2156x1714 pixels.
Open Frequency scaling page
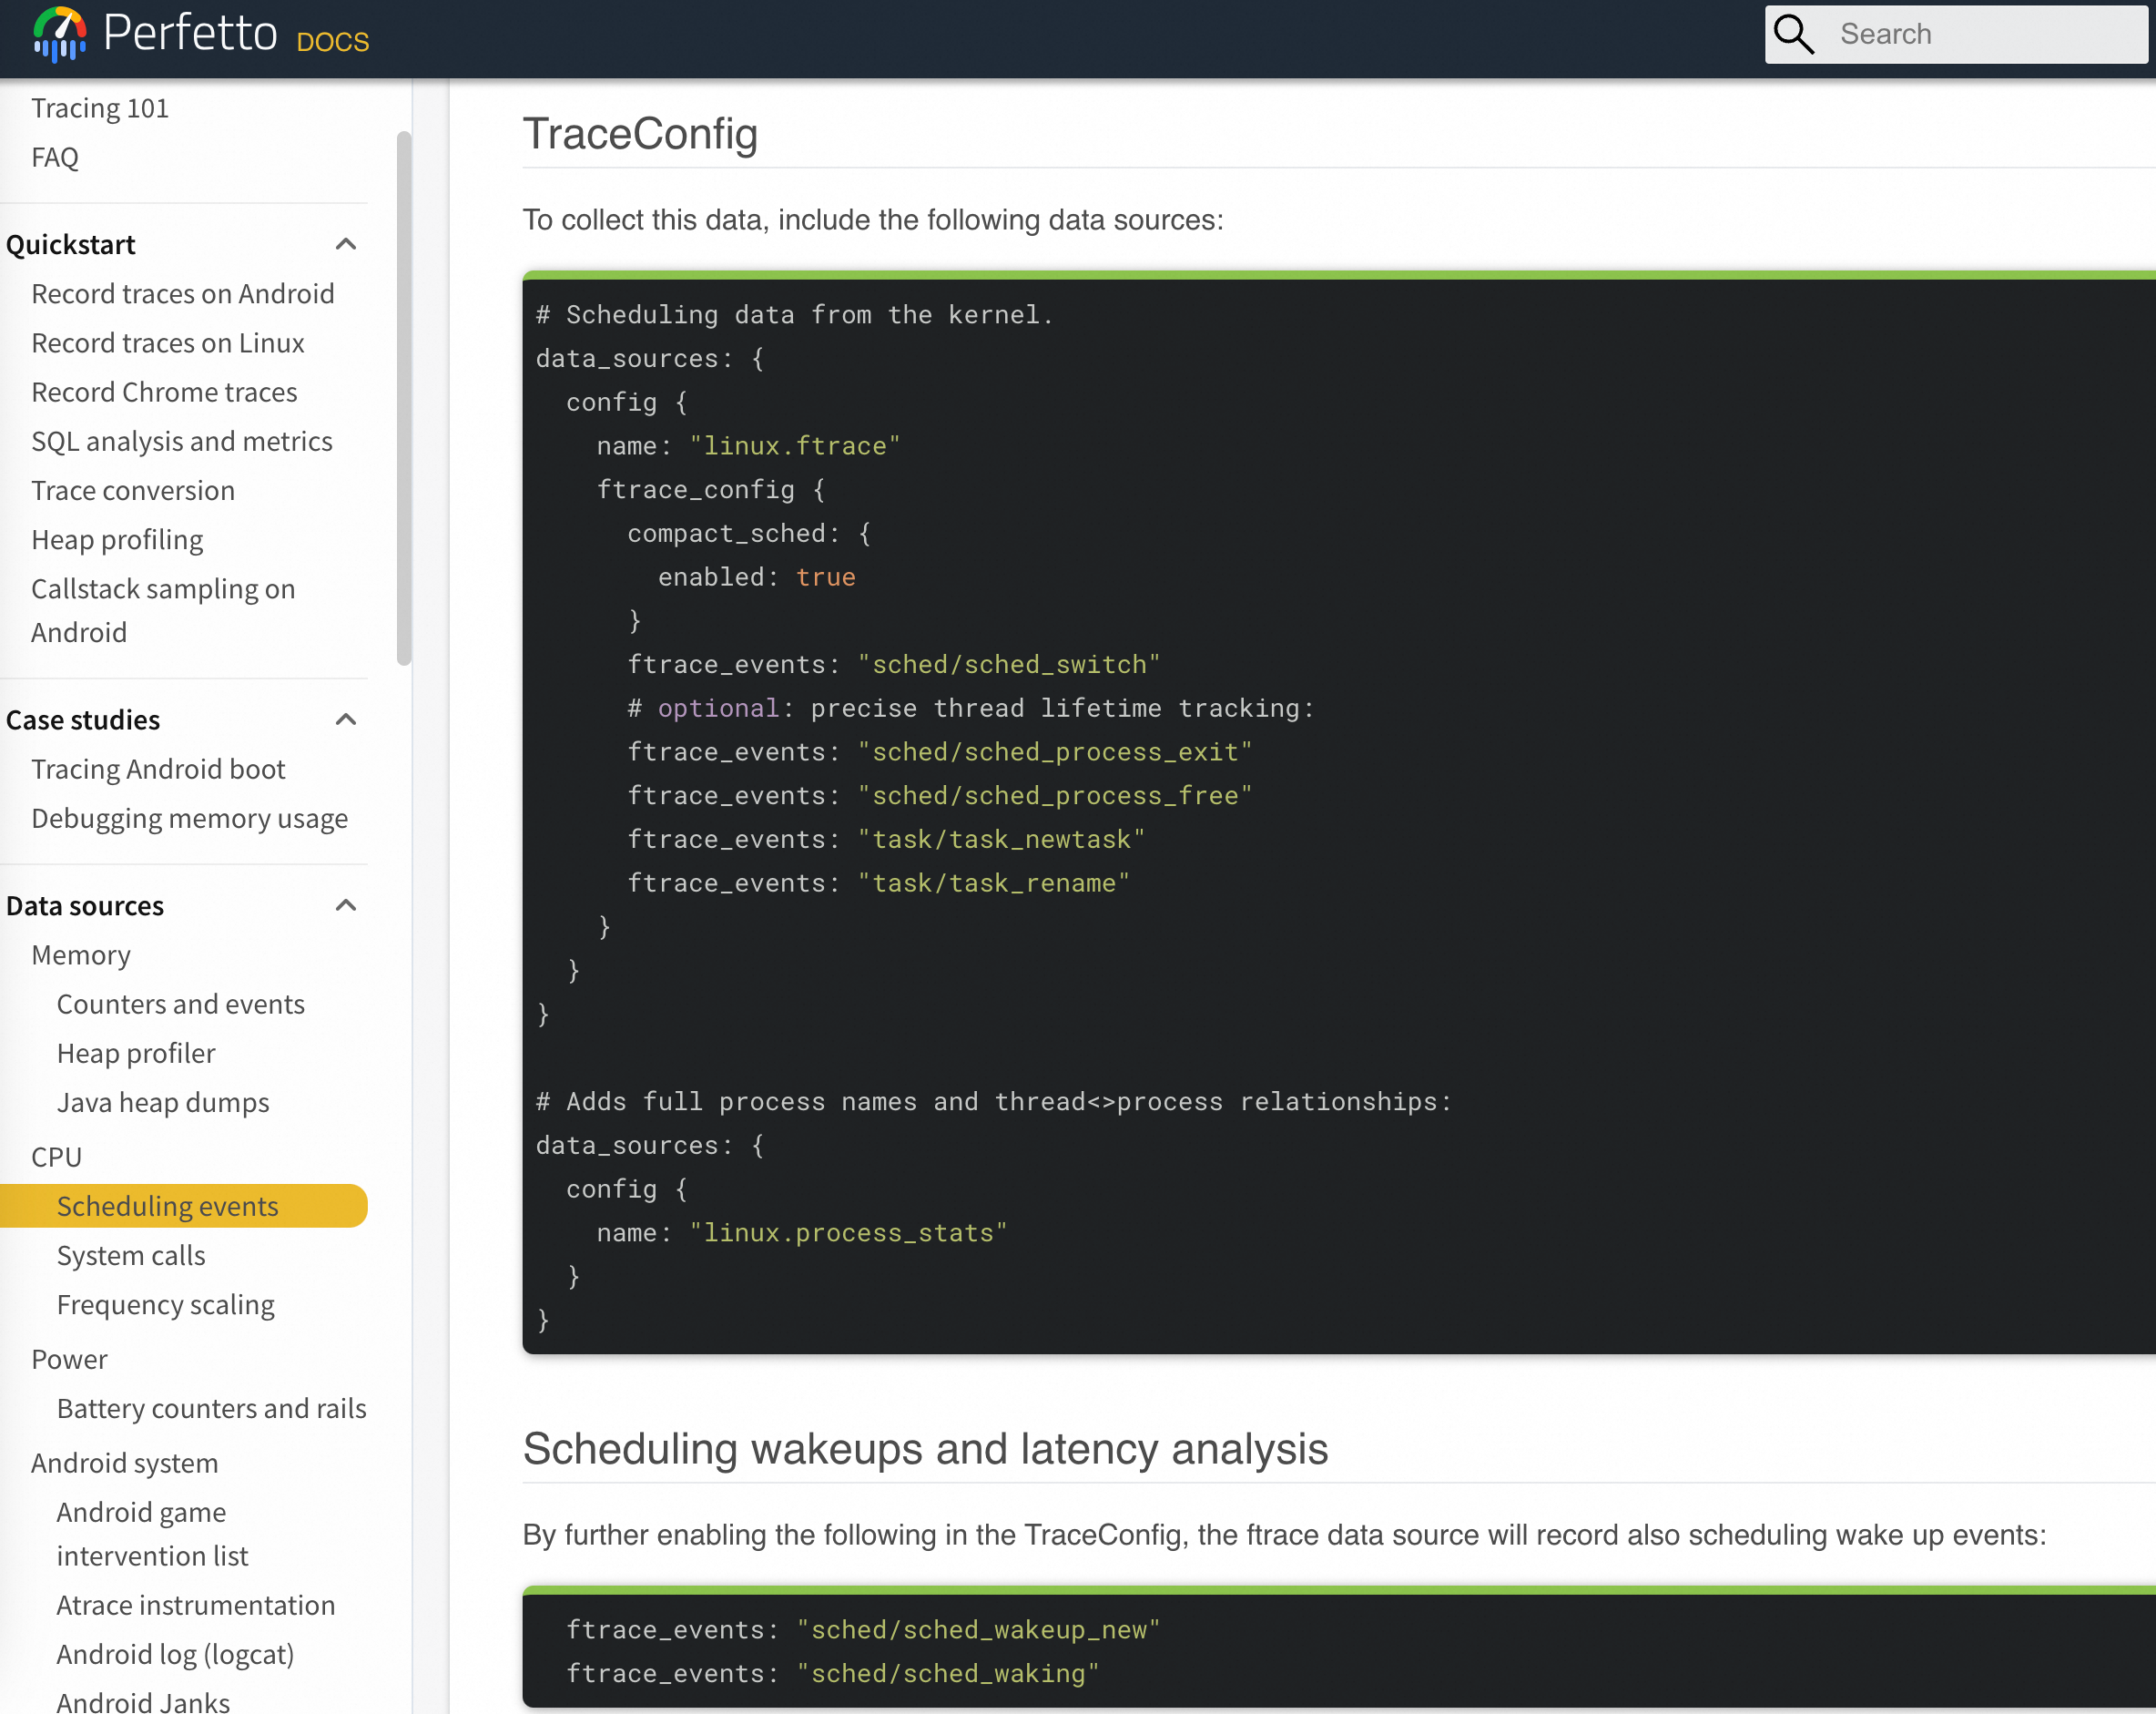165,1304
